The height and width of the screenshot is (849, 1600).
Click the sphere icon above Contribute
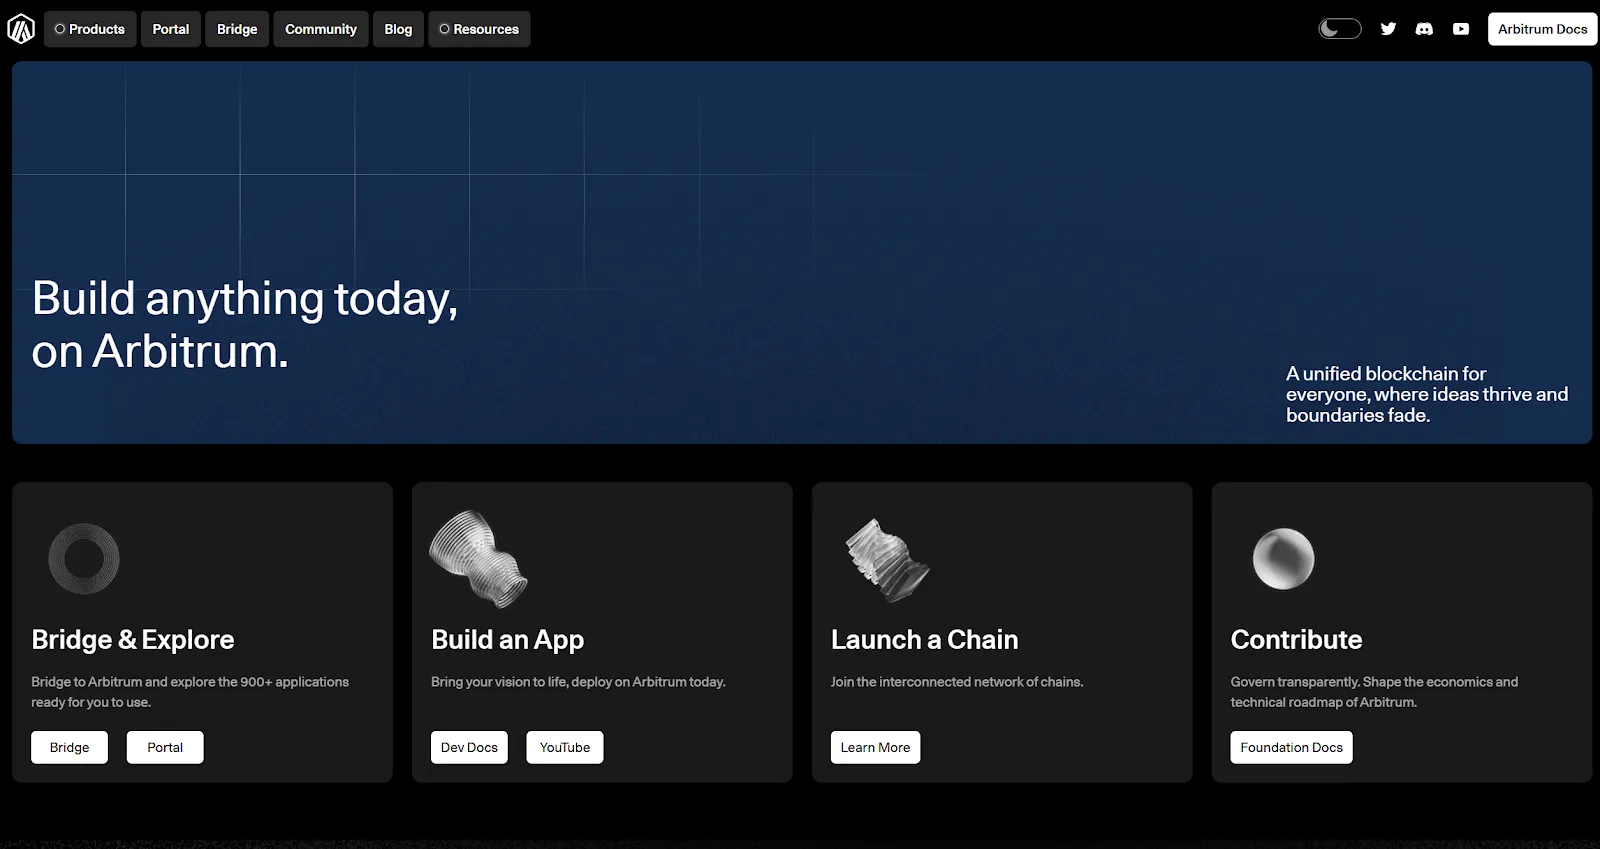pos(1283,558)
